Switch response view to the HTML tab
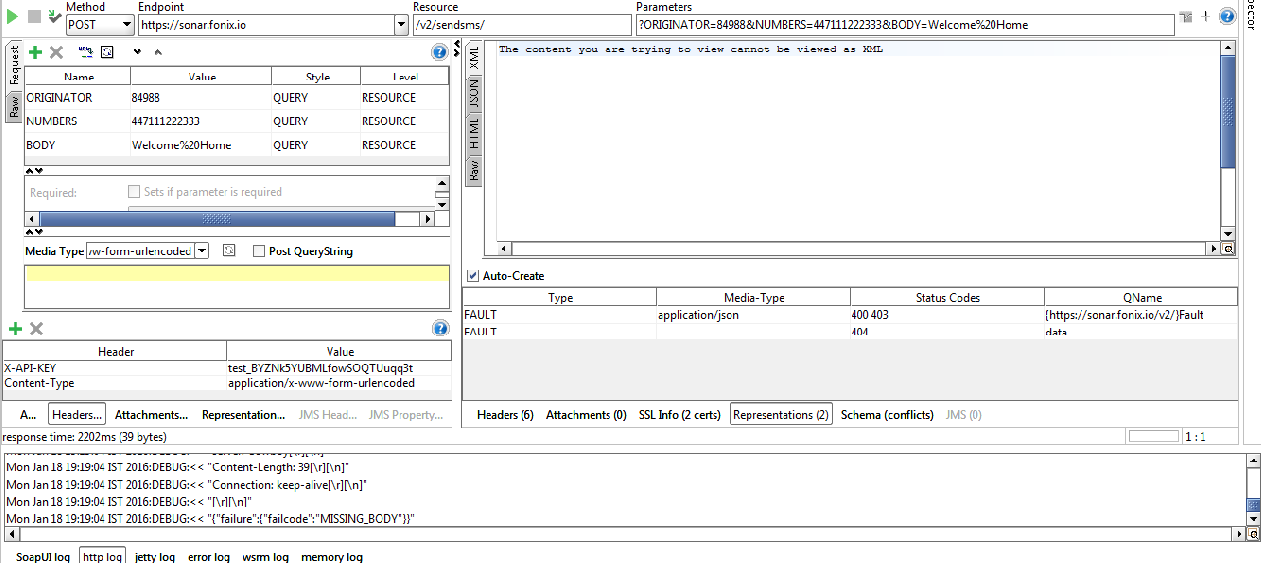 474,133
